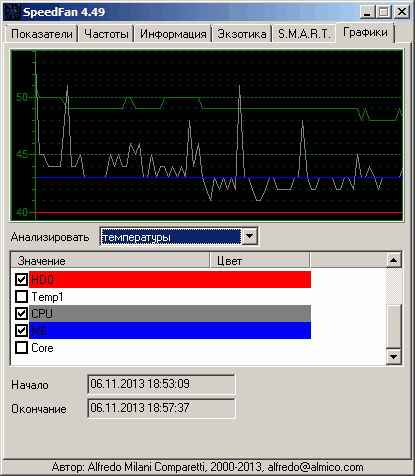Click the list scroll down arrow

tap(394, 357)
